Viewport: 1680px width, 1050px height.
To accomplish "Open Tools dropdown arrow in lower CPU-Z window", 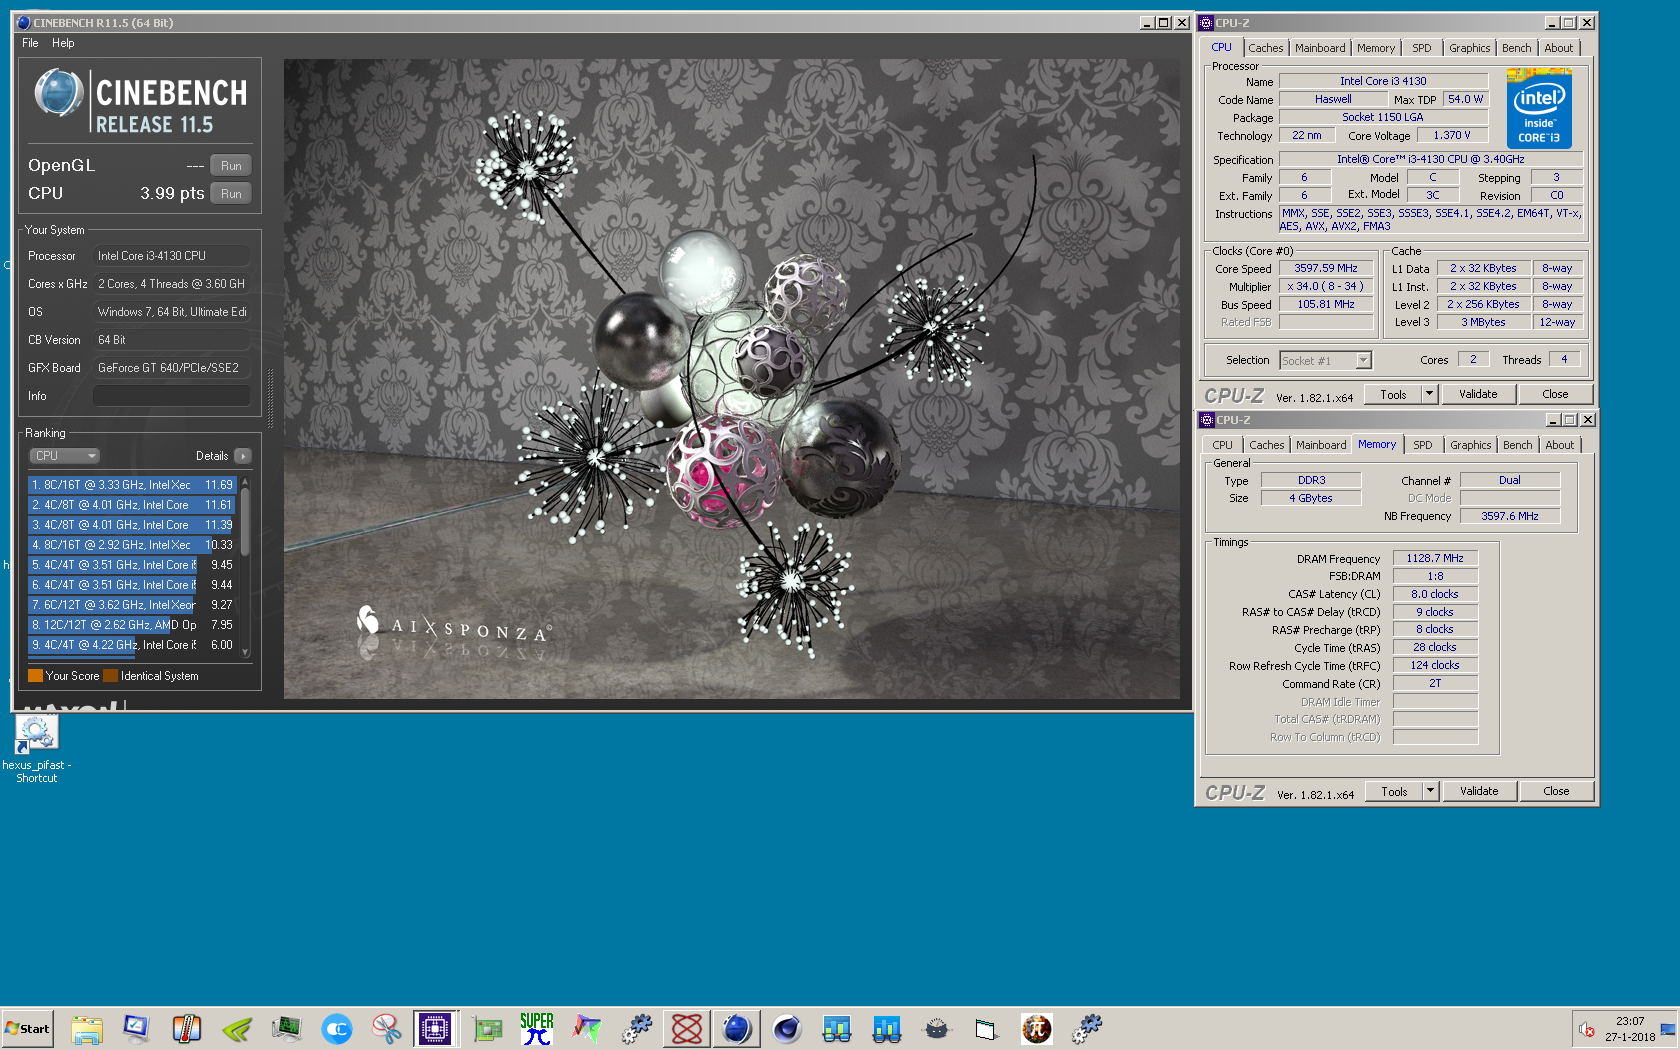I will [1431, 791].
